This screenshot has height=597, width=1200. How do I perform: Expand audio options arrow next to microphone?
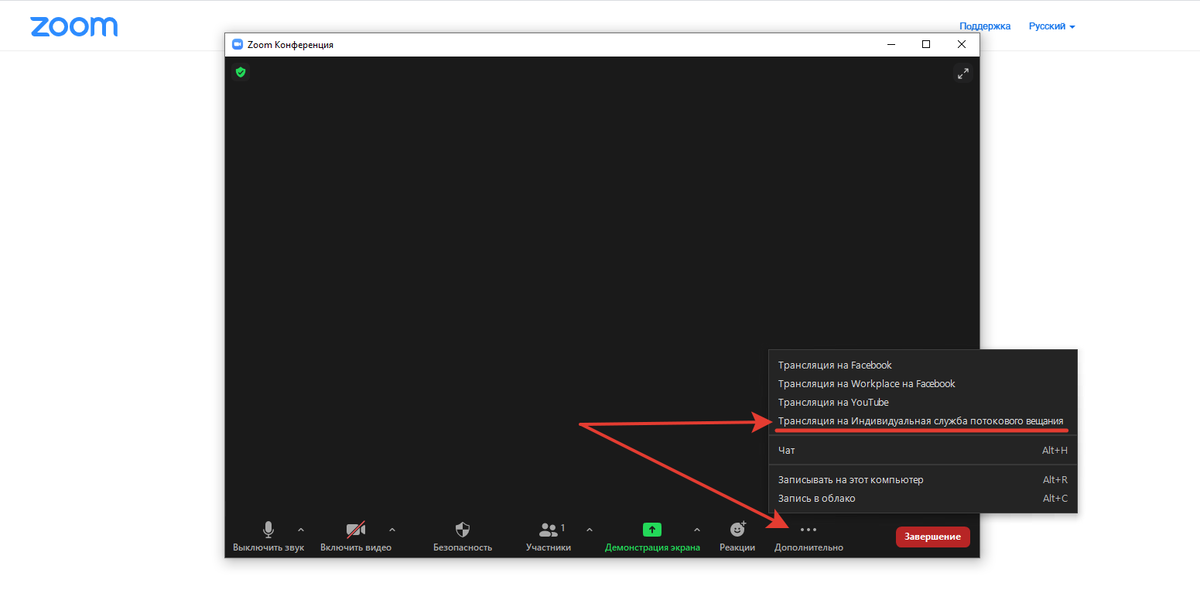pyautogui.click(x=301, y=529)
